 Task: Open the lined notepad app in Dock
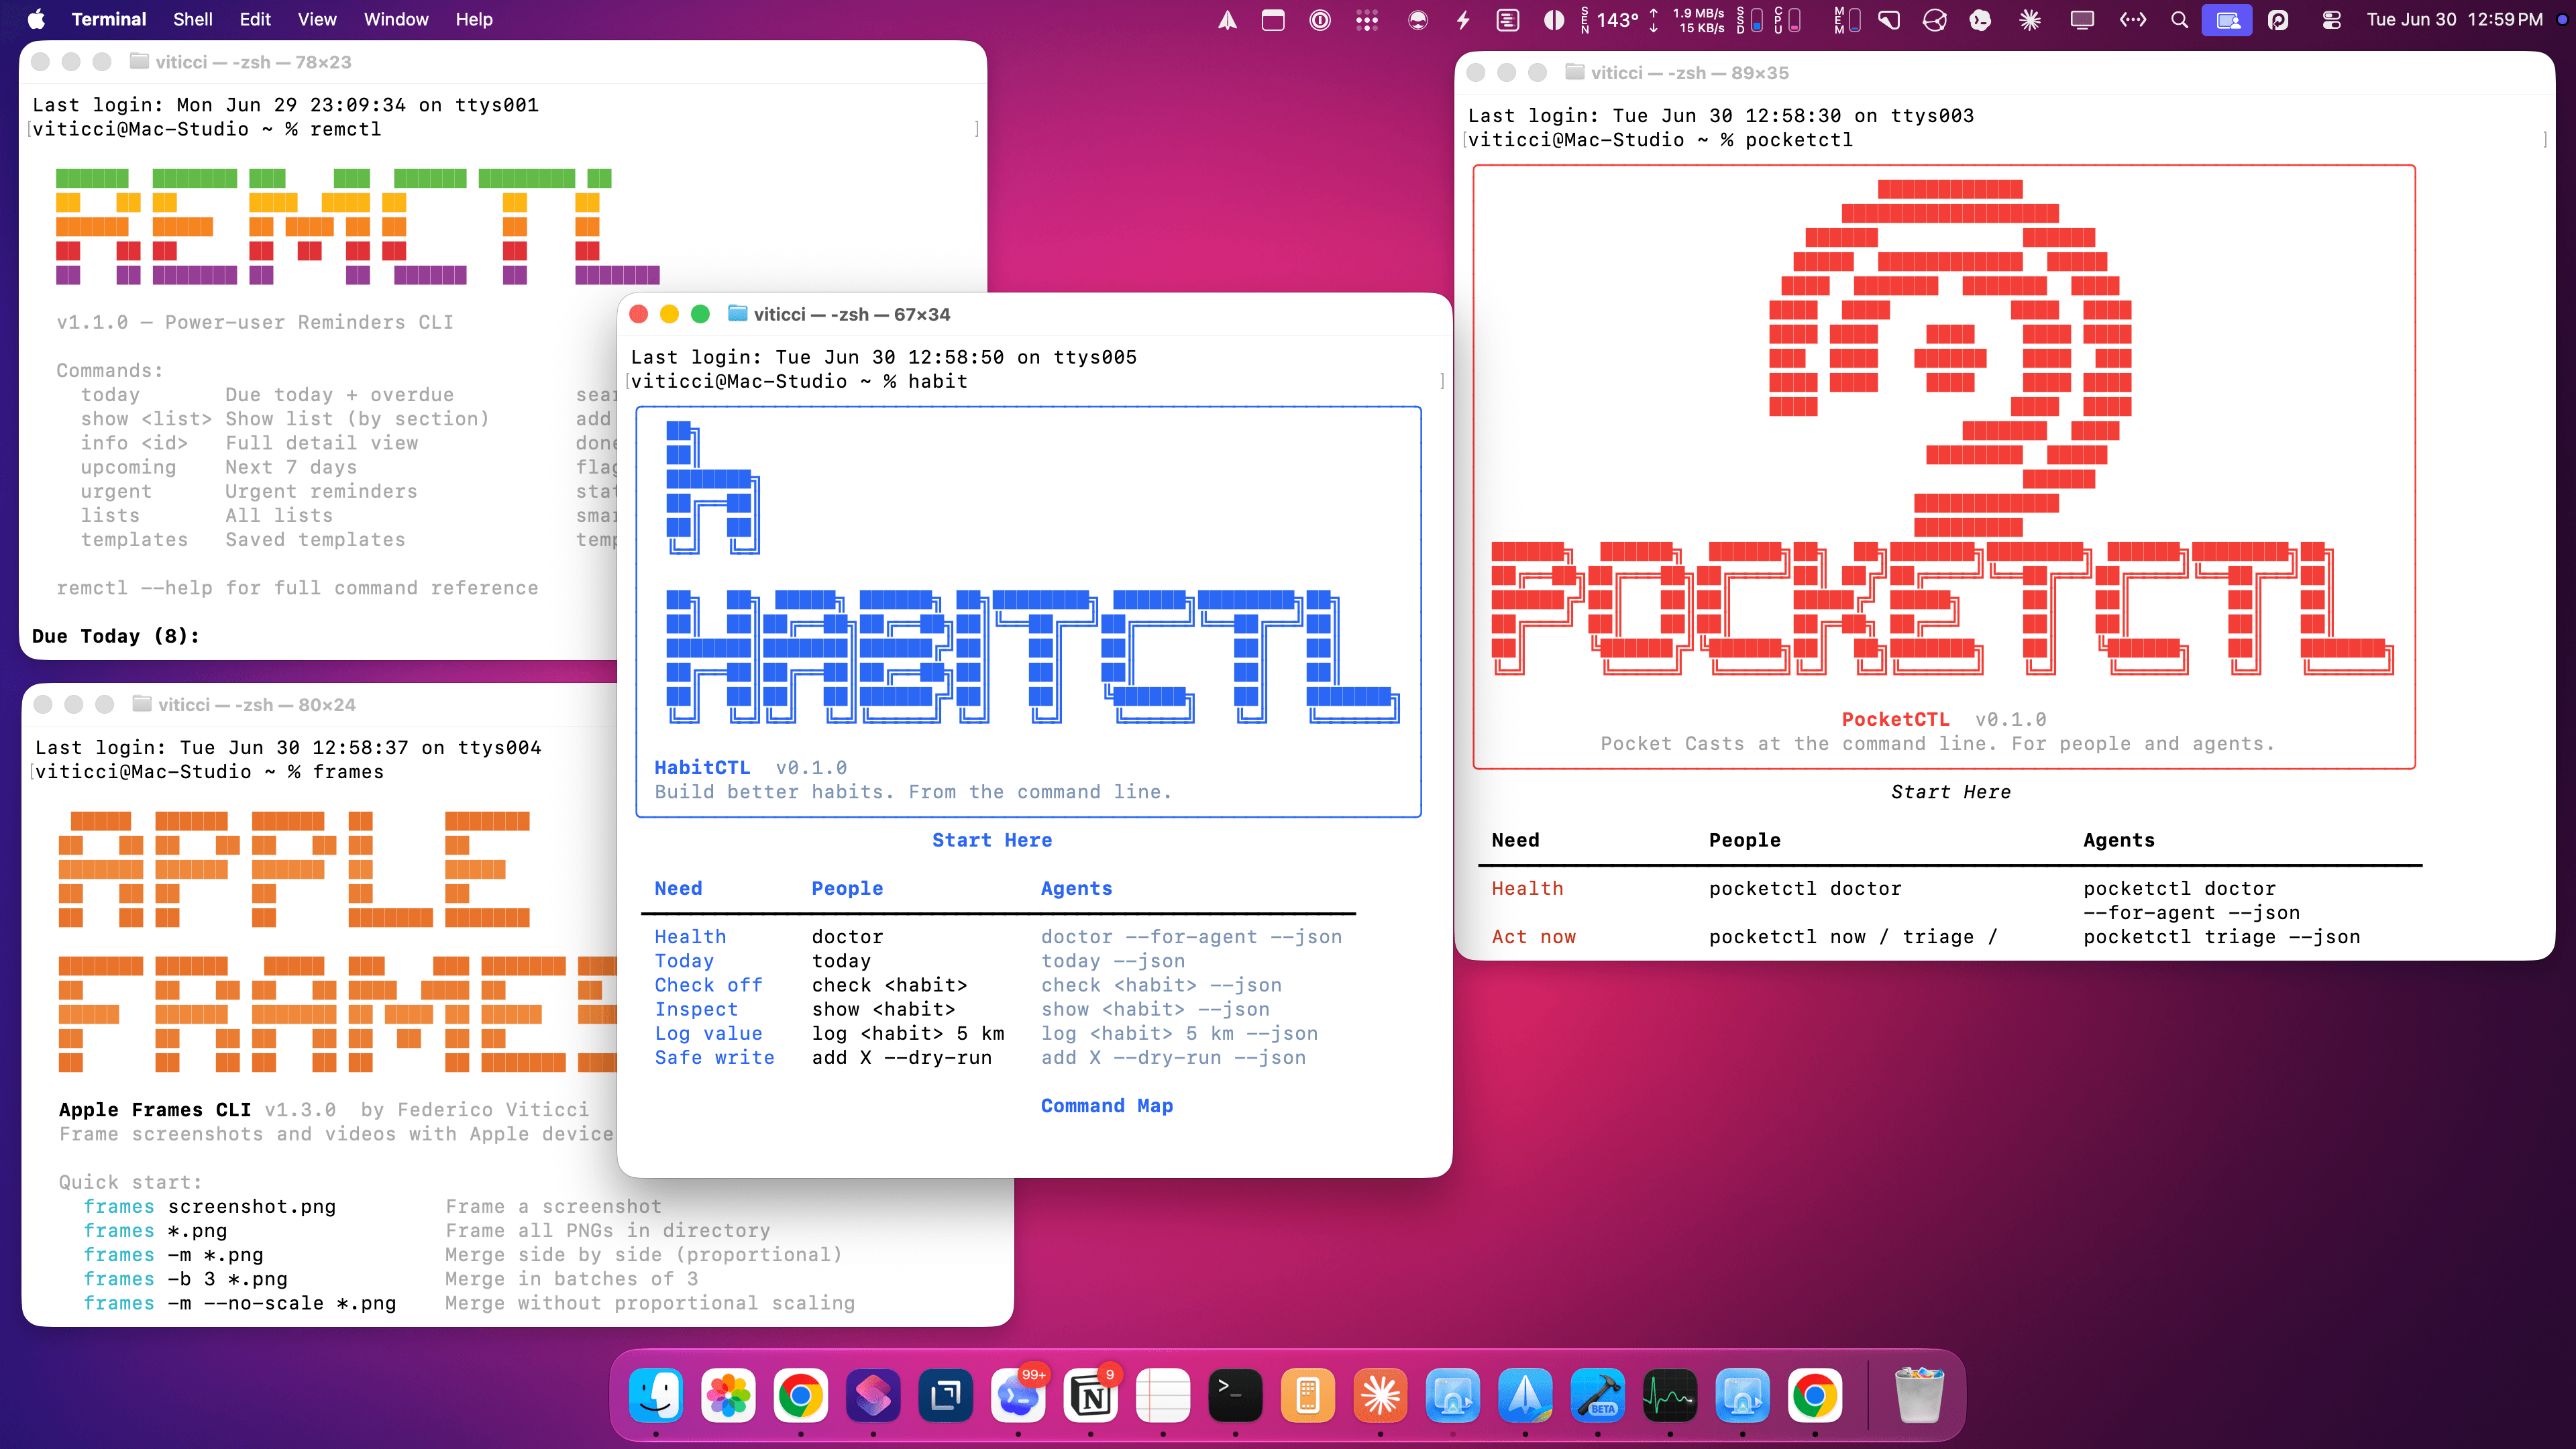1163,1394
